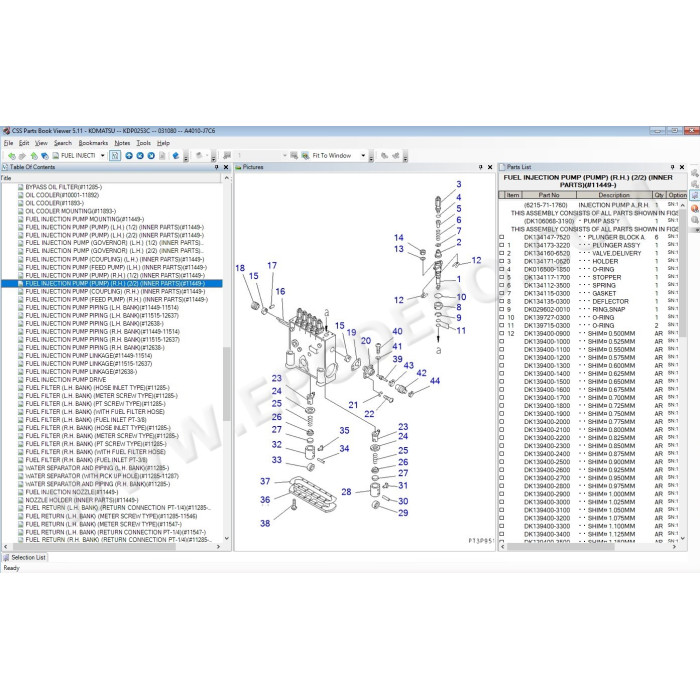Select FUEL INJECTION PUMP DRIVE entry

[x=66, y=379]
